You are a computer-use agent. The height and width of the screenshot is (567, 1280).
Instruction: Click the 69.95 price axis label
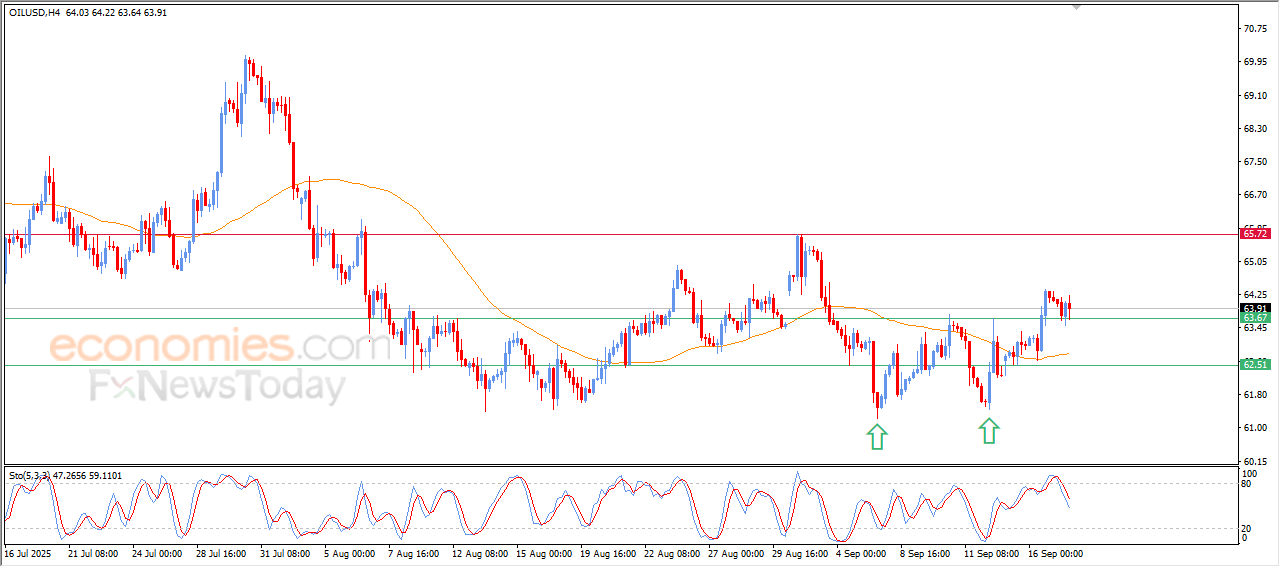point(1255,62)
